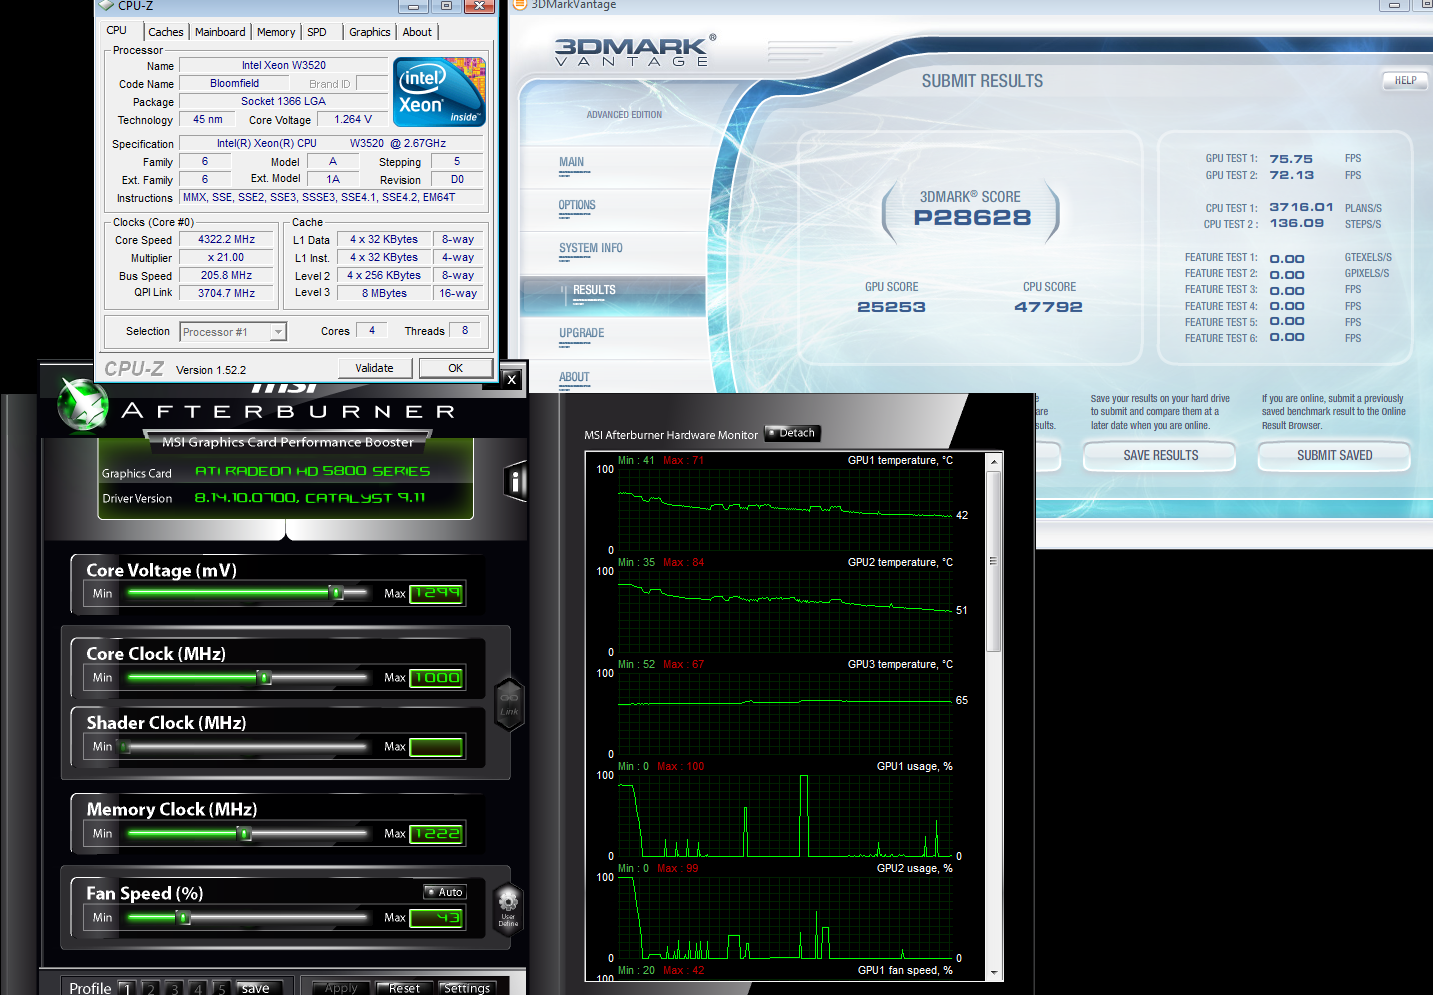Screen dimensions: 1433x995
Task: Select RESULTS in 3DMark sidebar
Action: tap(613, 295)
